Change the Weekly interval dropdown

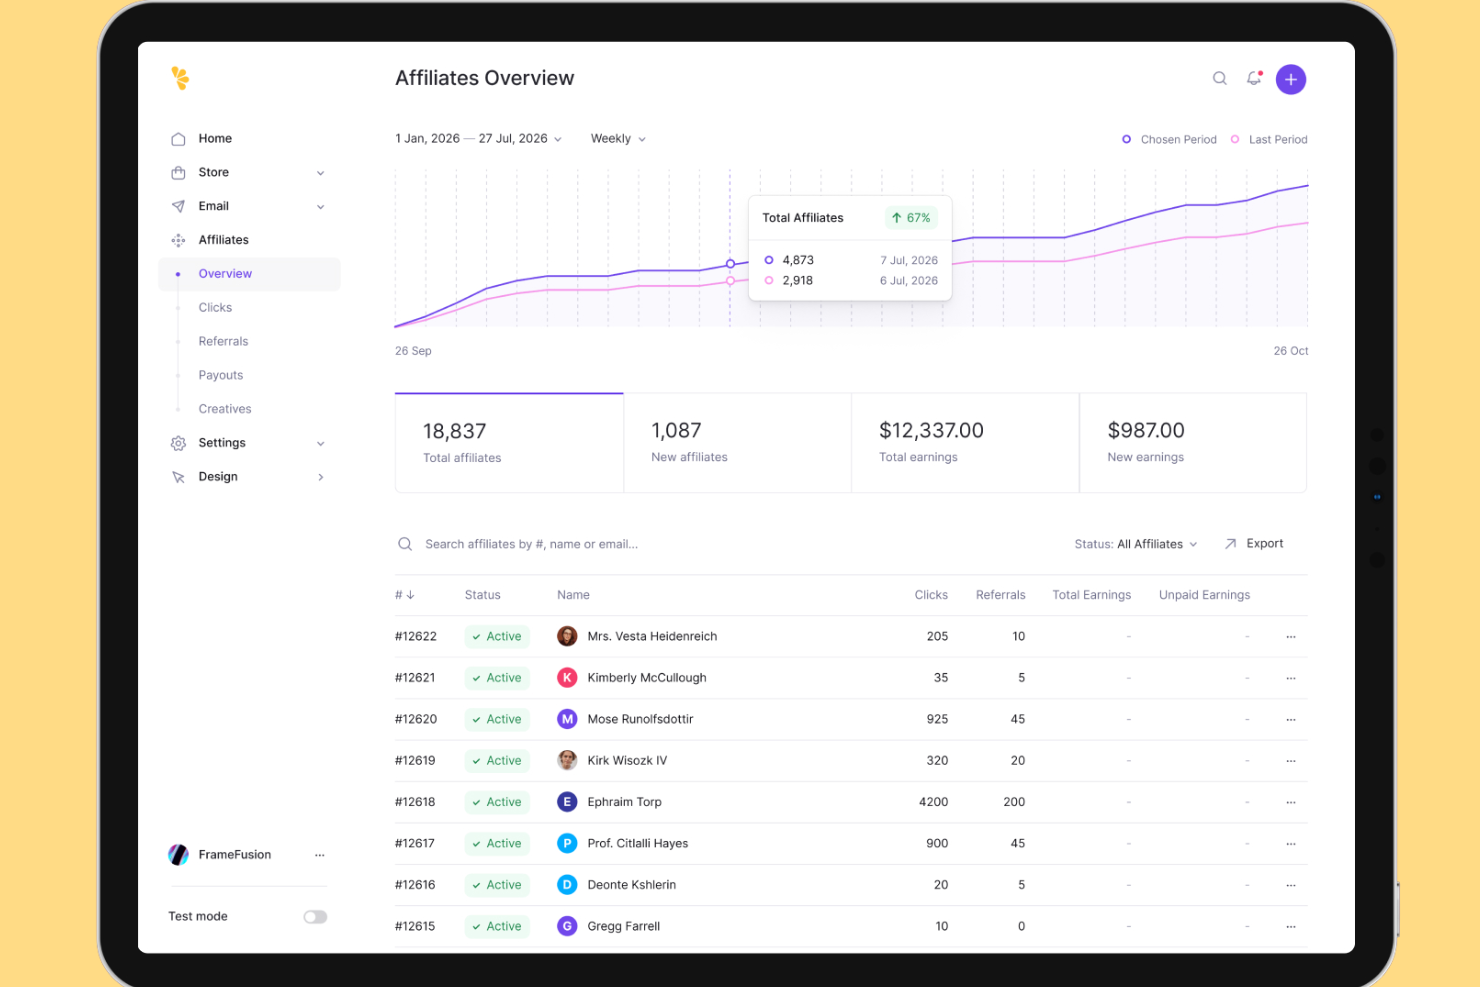[618, 139]
